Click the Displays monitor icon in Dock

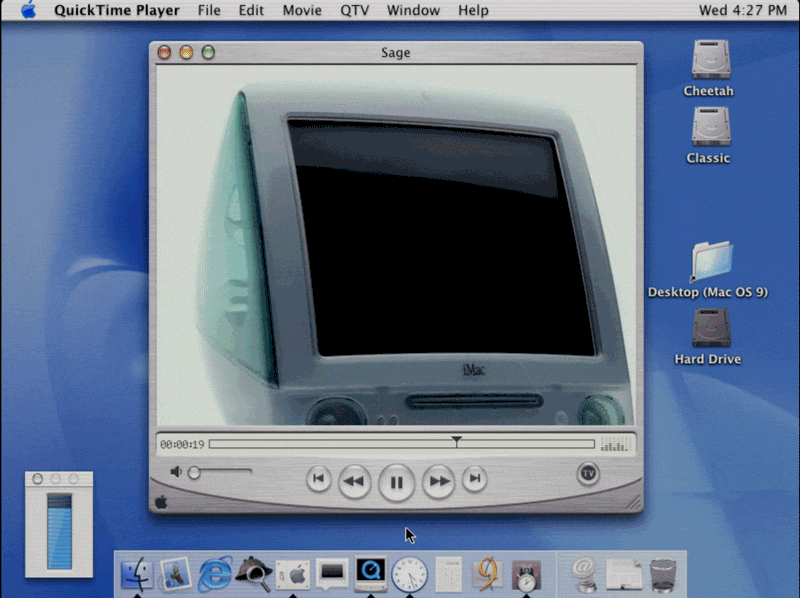coord(332,574)
